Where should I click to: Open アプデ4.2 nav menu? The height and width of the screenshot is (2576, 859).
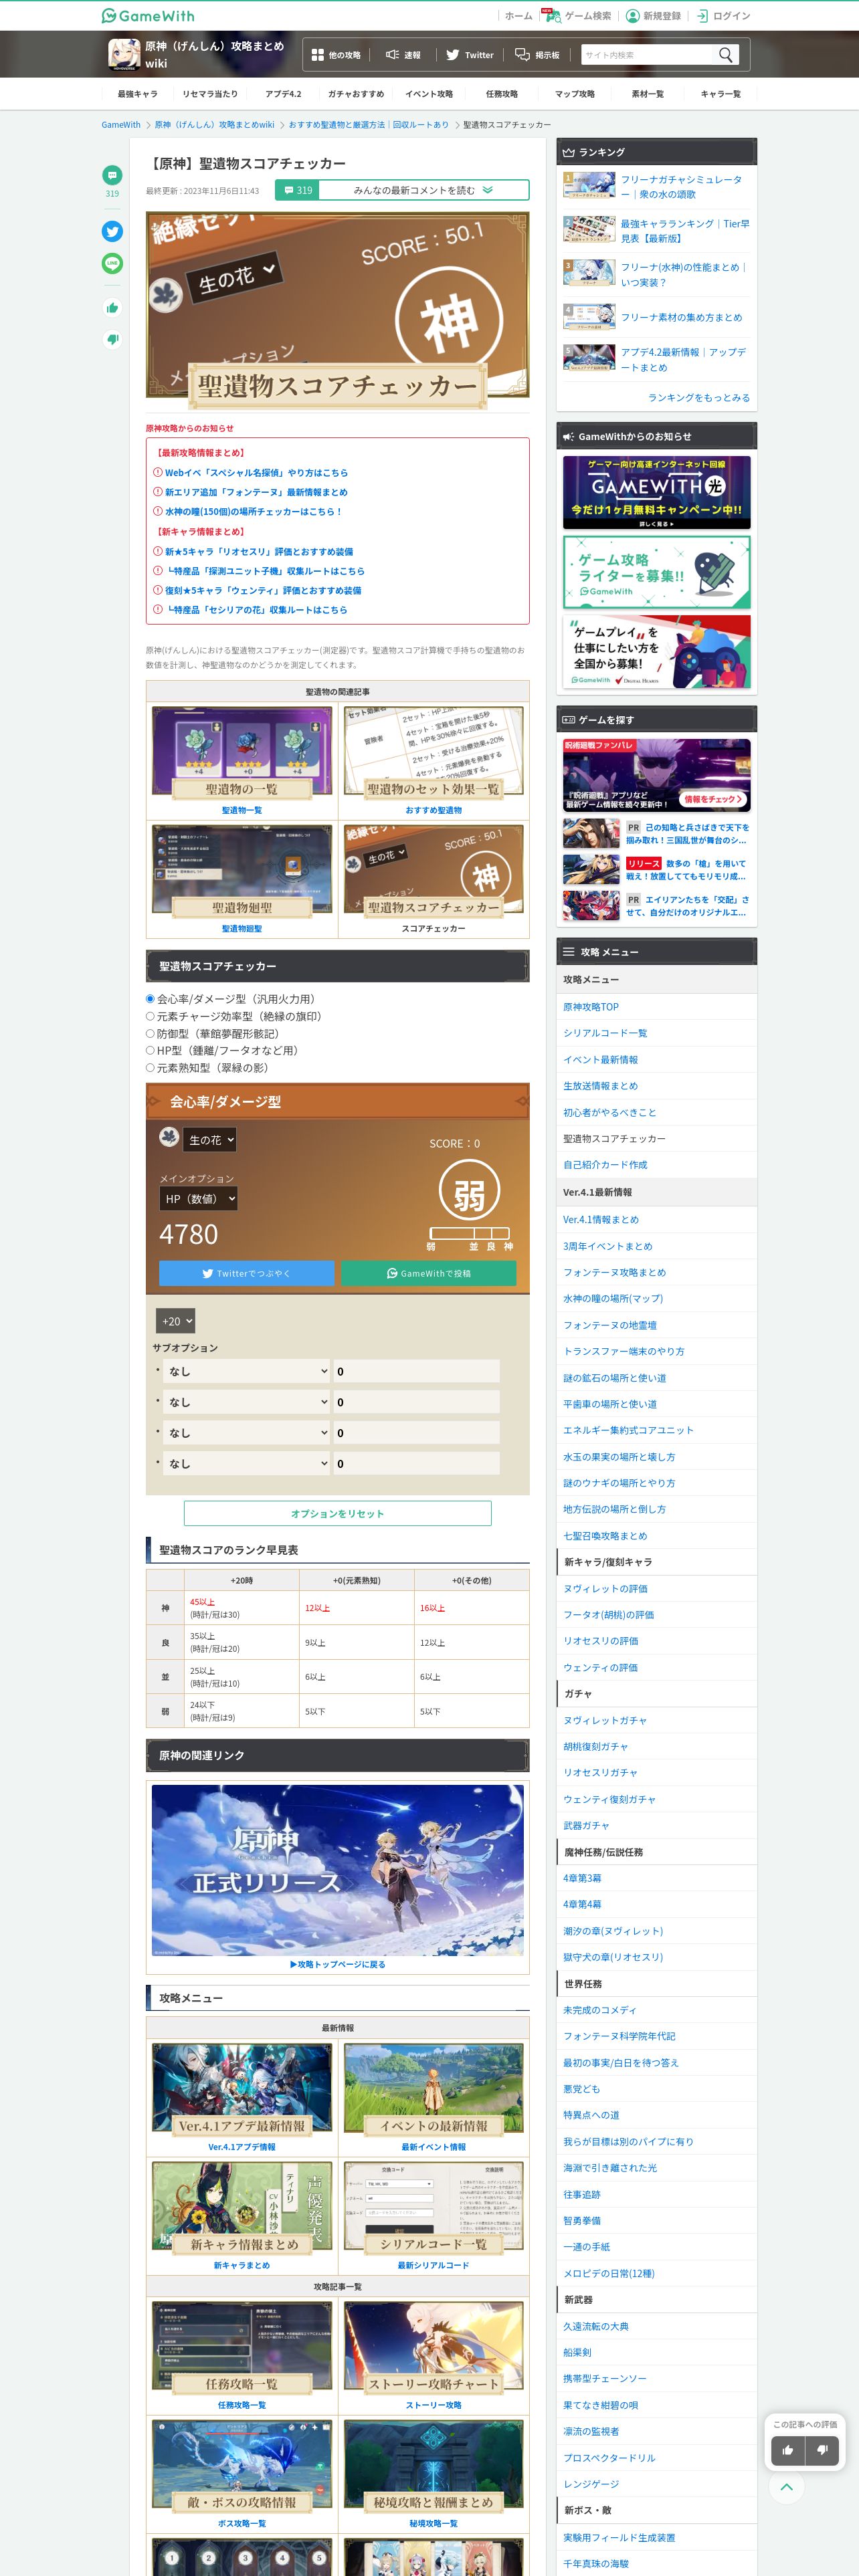[283, 94]
